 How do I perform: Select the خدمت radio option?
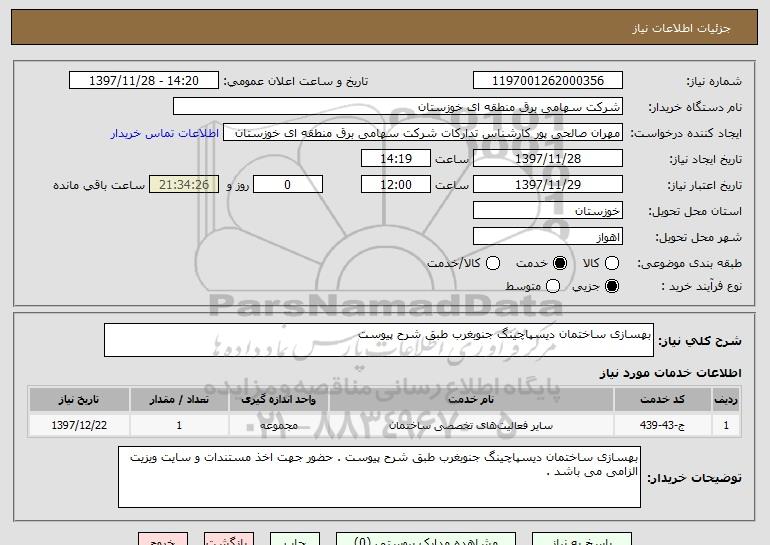point(559,263)
